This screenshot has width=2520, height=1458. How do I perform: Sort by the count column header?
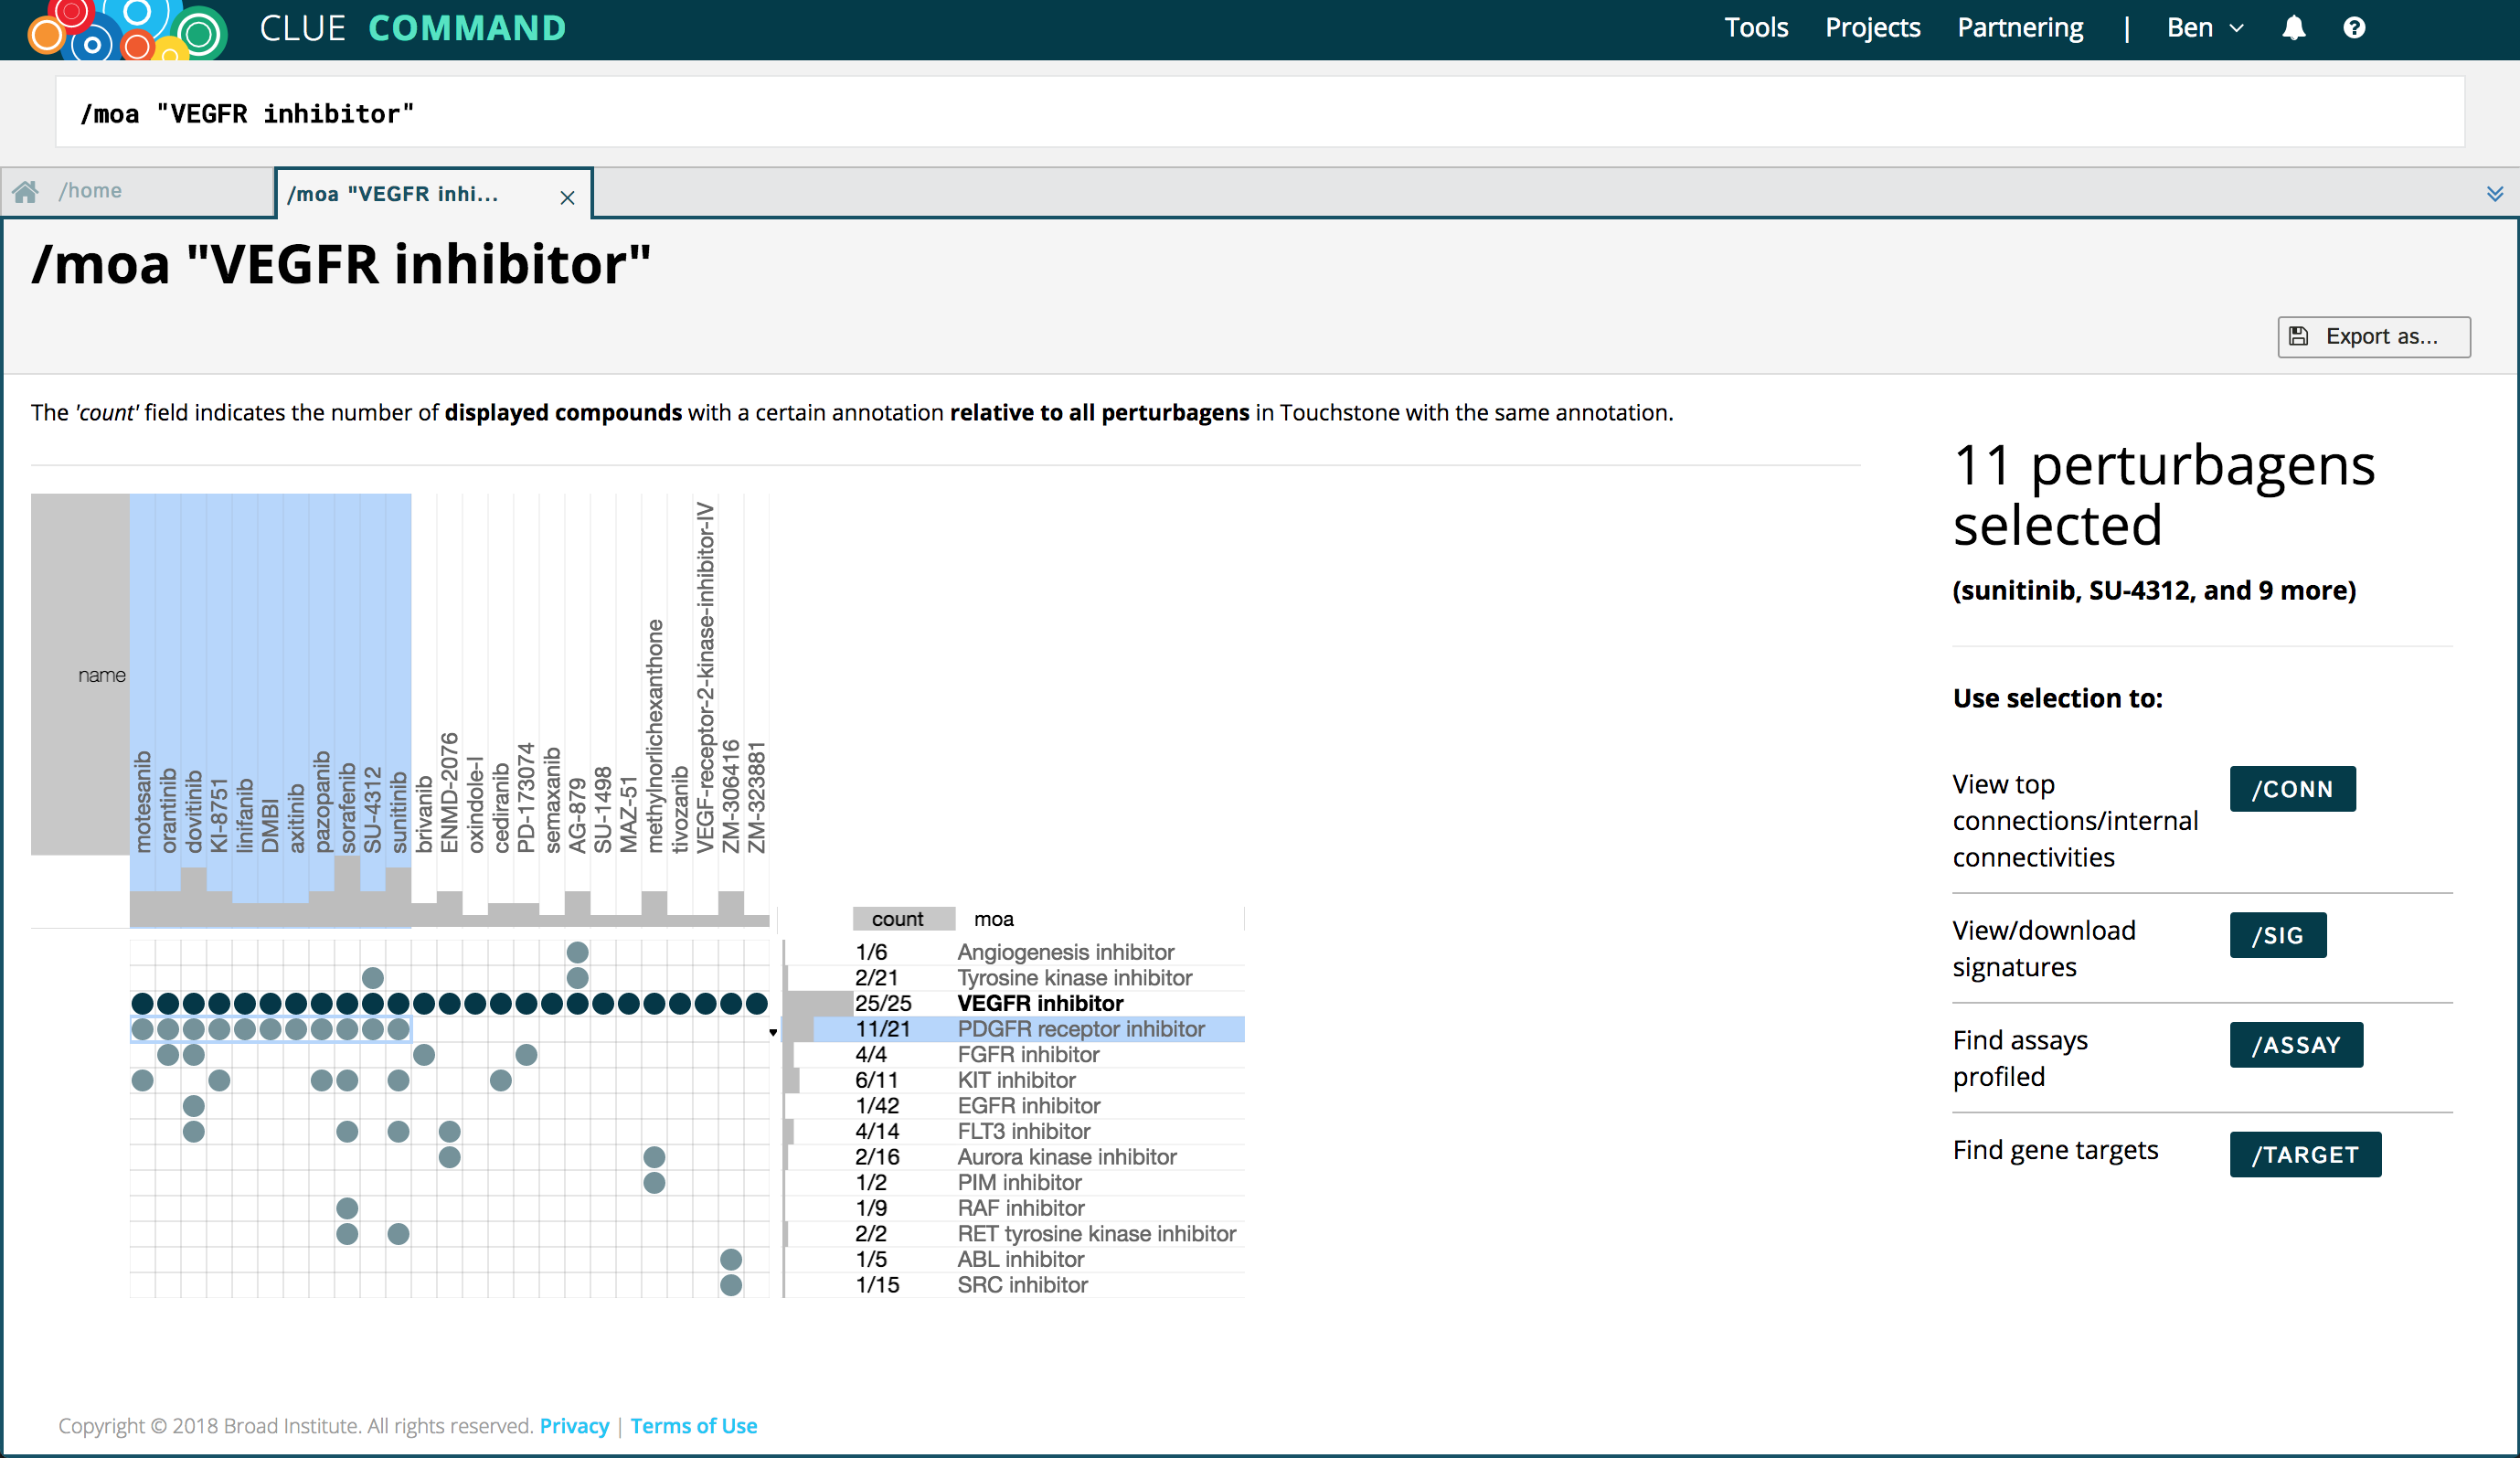click(903, 919)
